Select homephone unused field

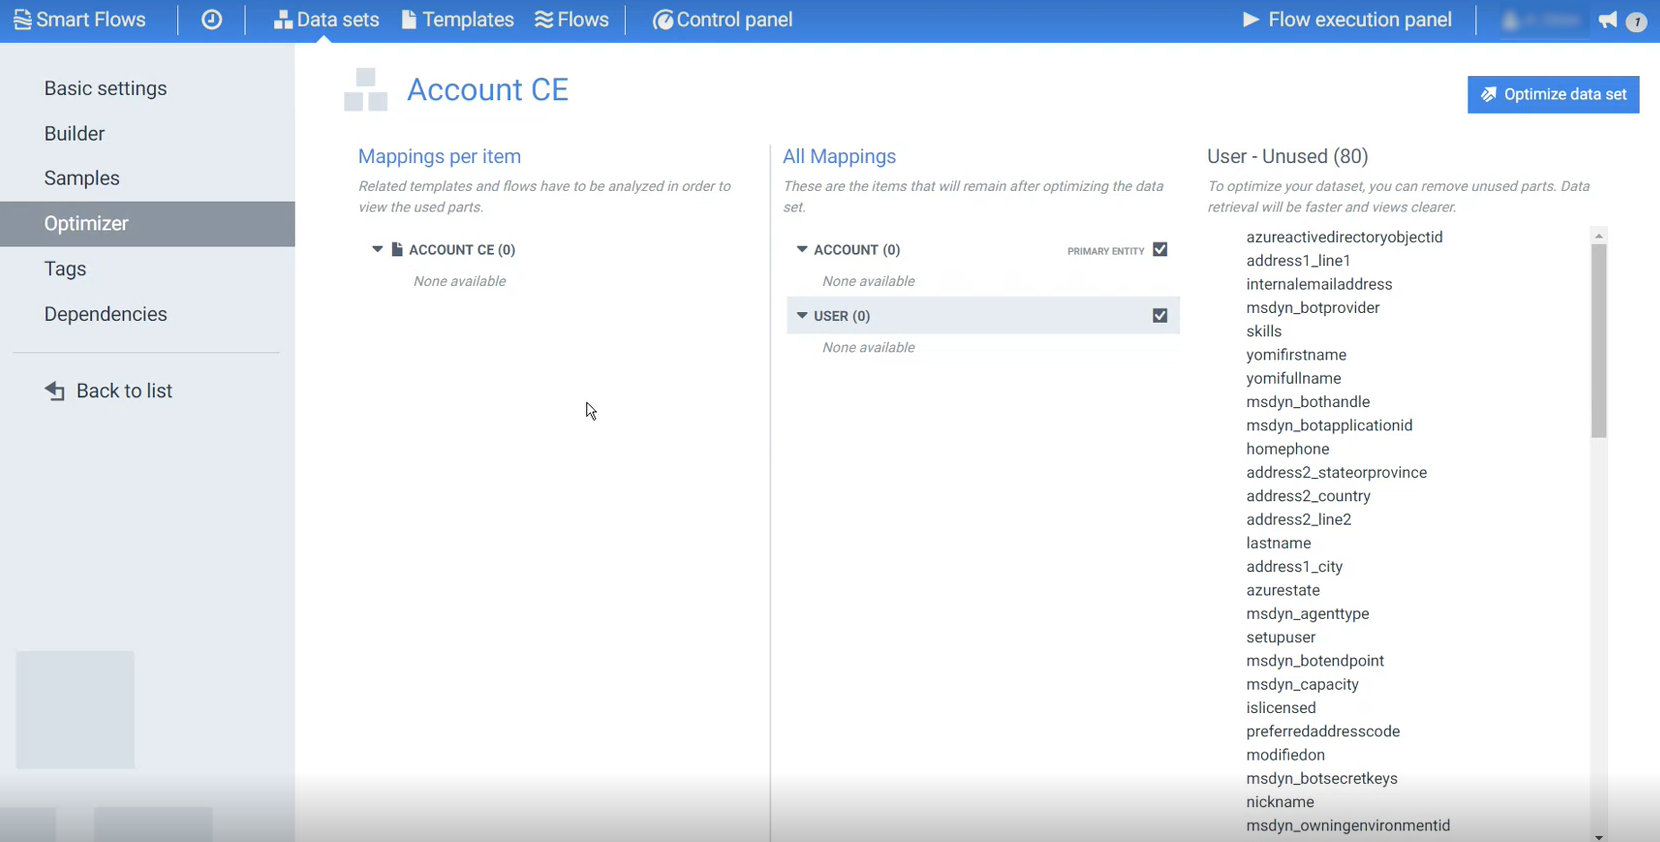(1288, 449)
